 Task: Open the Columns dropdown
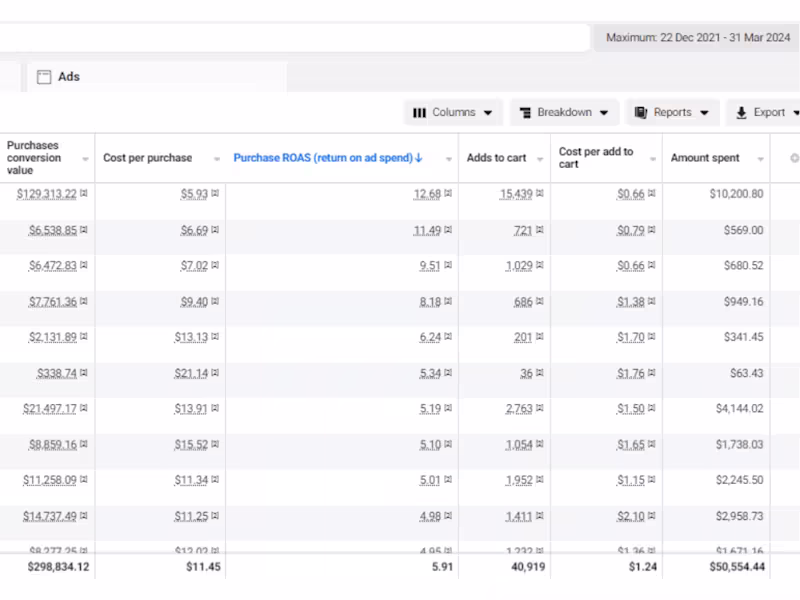453,113
